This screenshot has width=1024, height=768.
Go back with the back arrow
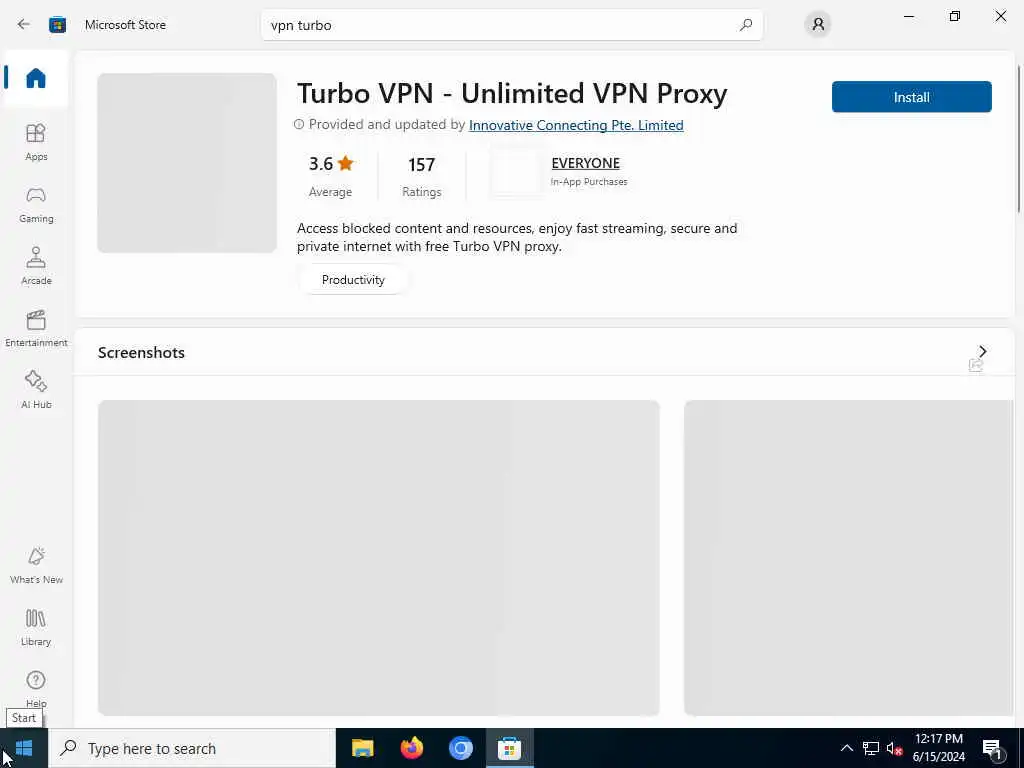24,25
